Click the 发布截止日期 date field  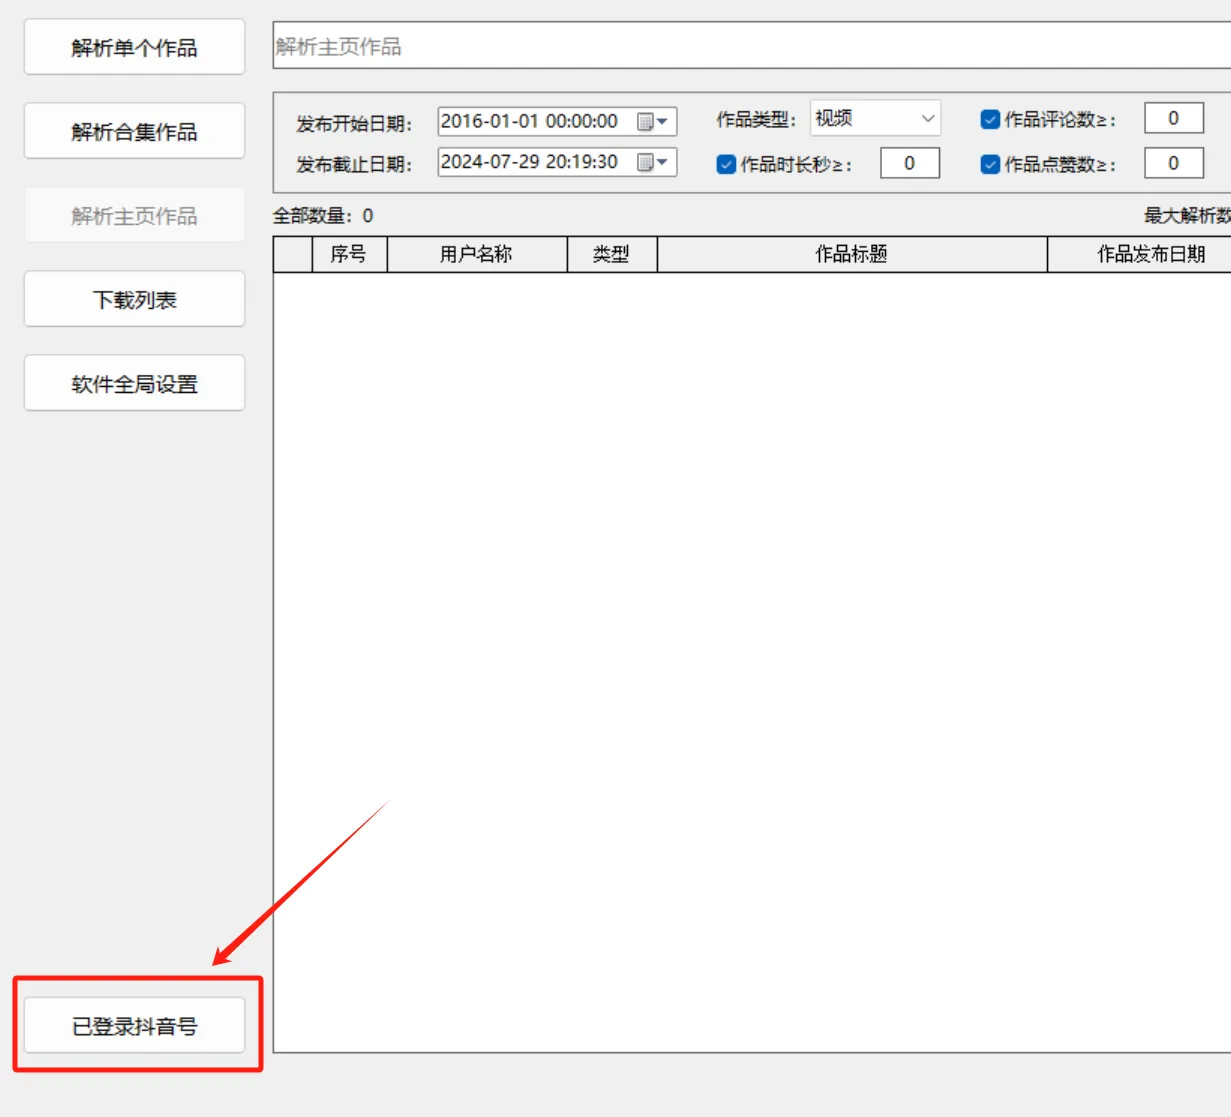tap(530, 162)
